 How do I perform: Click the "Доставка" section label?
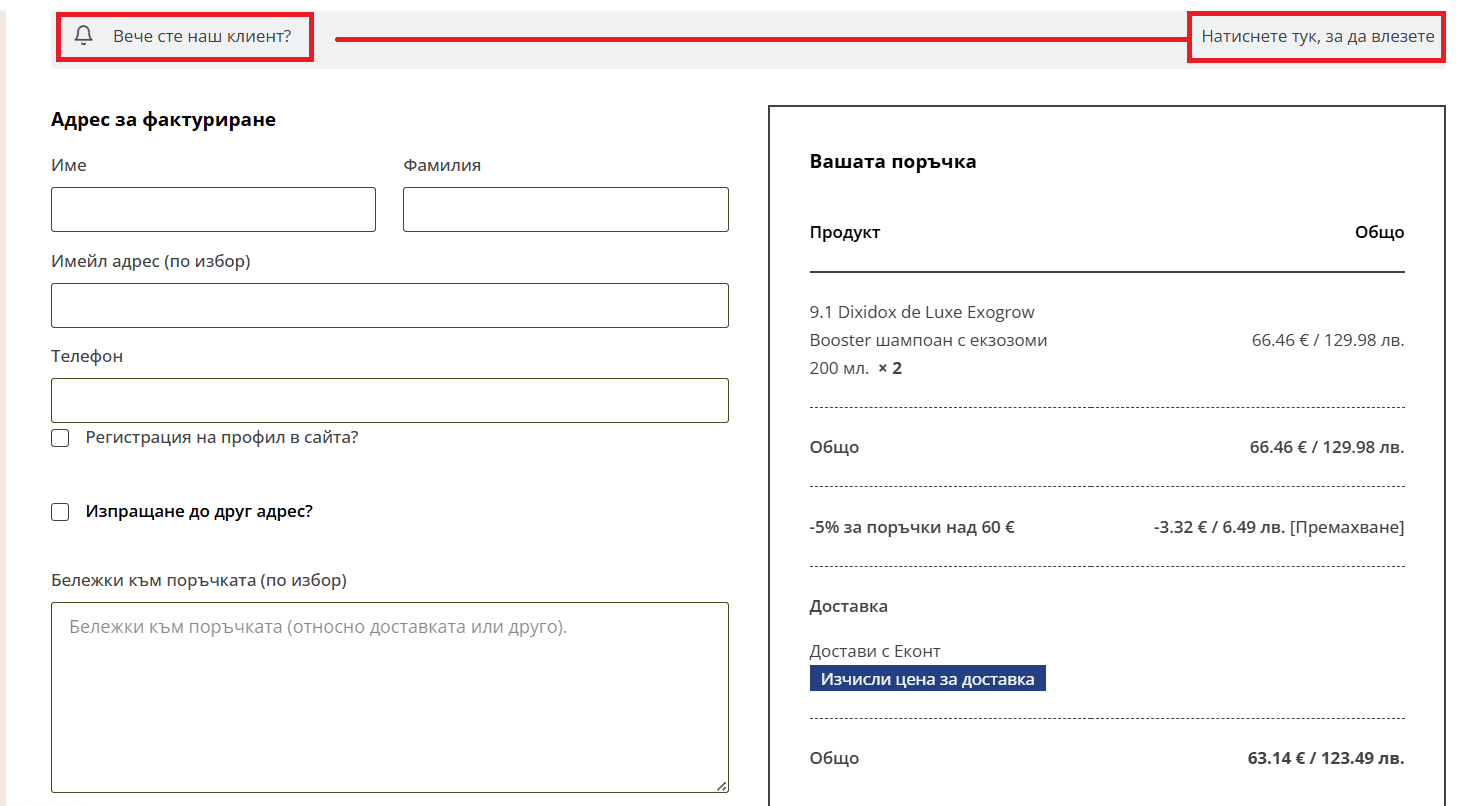coord(849,606)
